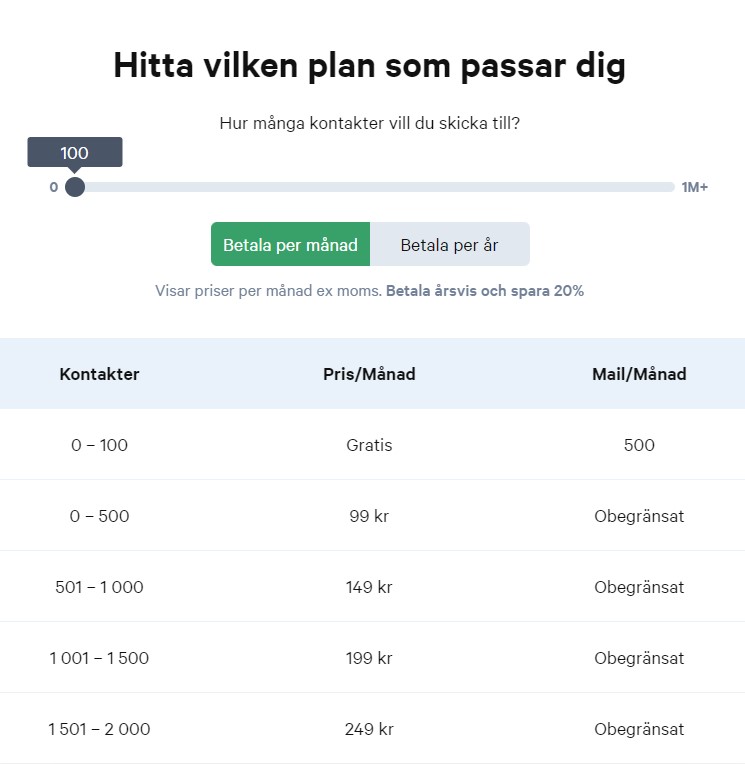Click the 199 kr price
Screen dimensions: 745x764
pyautogui.click(x=369, y=658)
